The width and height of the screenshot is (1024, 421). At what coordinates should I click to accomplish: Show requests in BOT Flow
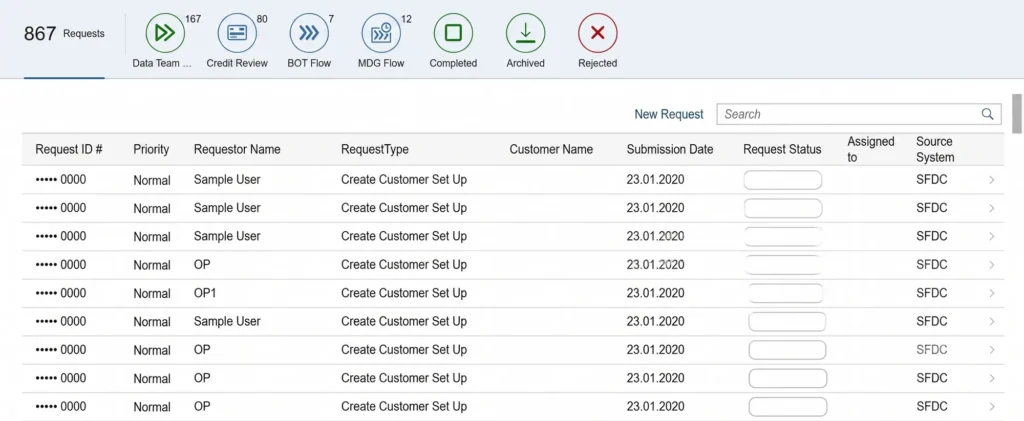pos(309,33)
